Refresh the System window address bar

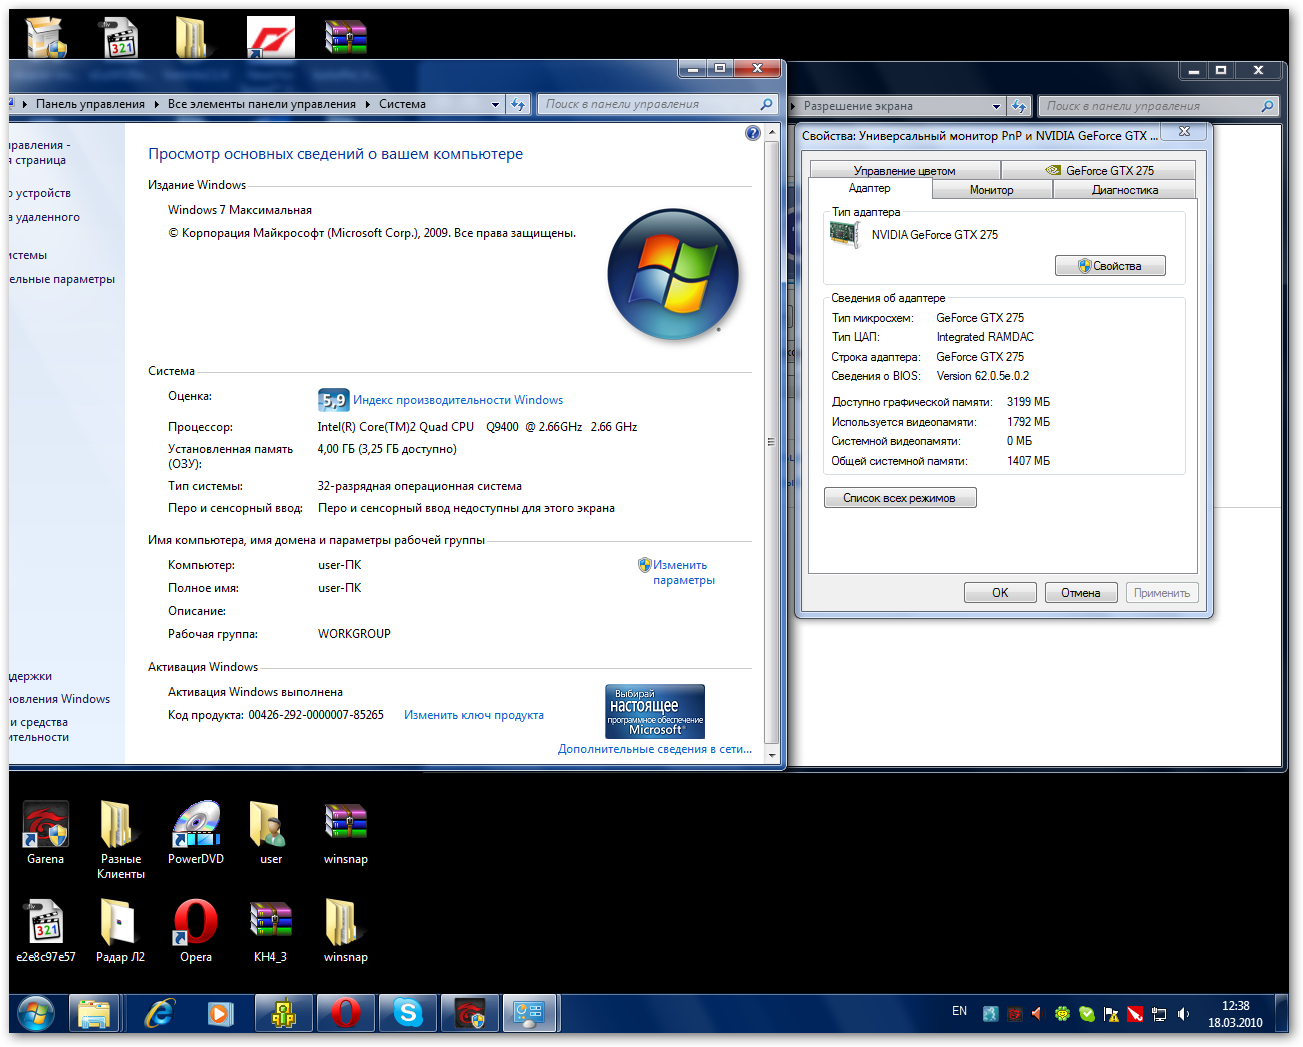(518, 104)
